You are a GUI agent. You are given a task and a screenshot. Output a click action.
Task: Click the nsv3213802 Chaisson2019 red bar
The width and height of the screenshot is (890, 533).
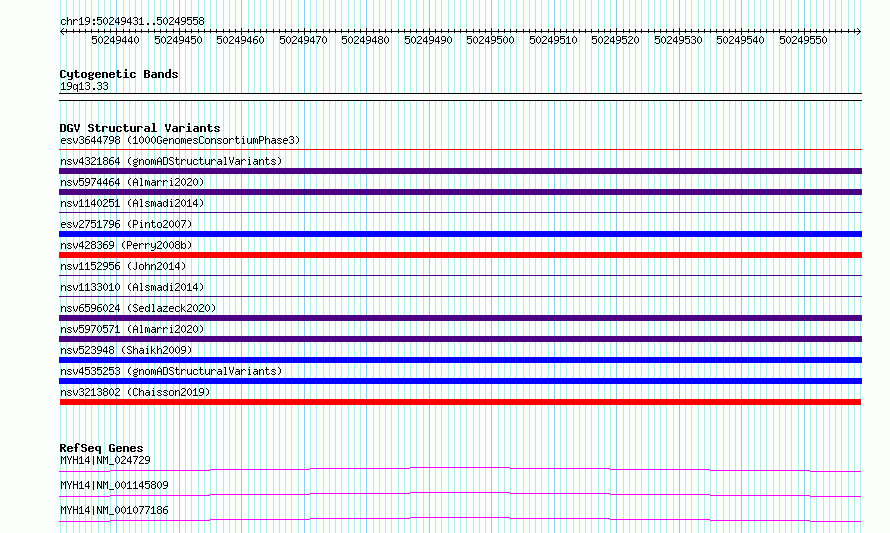460,402
